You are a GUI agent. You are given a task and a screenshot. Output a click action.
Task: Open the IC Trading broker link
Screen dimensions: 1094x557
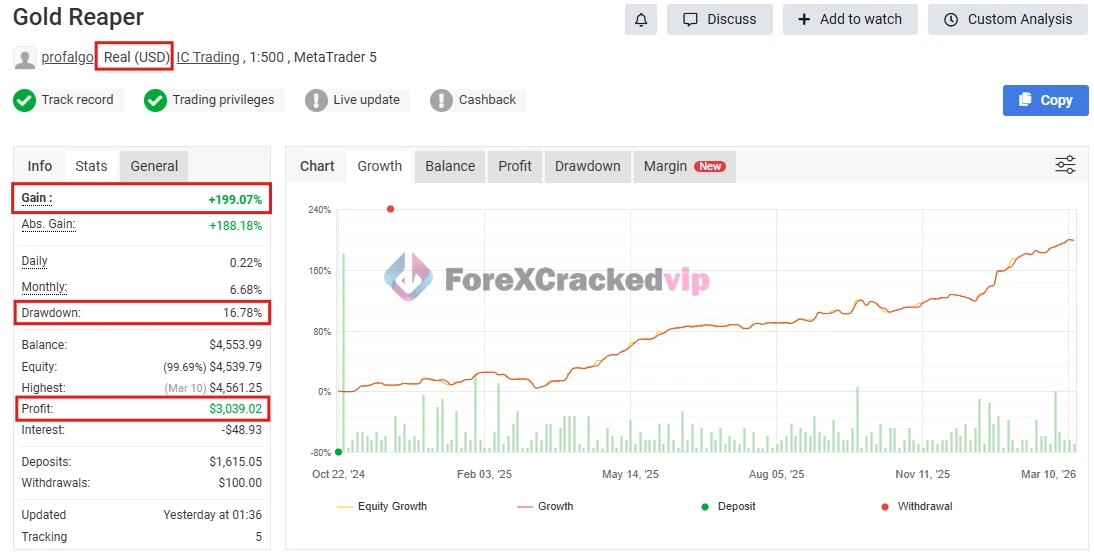click(x=208, y=57)
